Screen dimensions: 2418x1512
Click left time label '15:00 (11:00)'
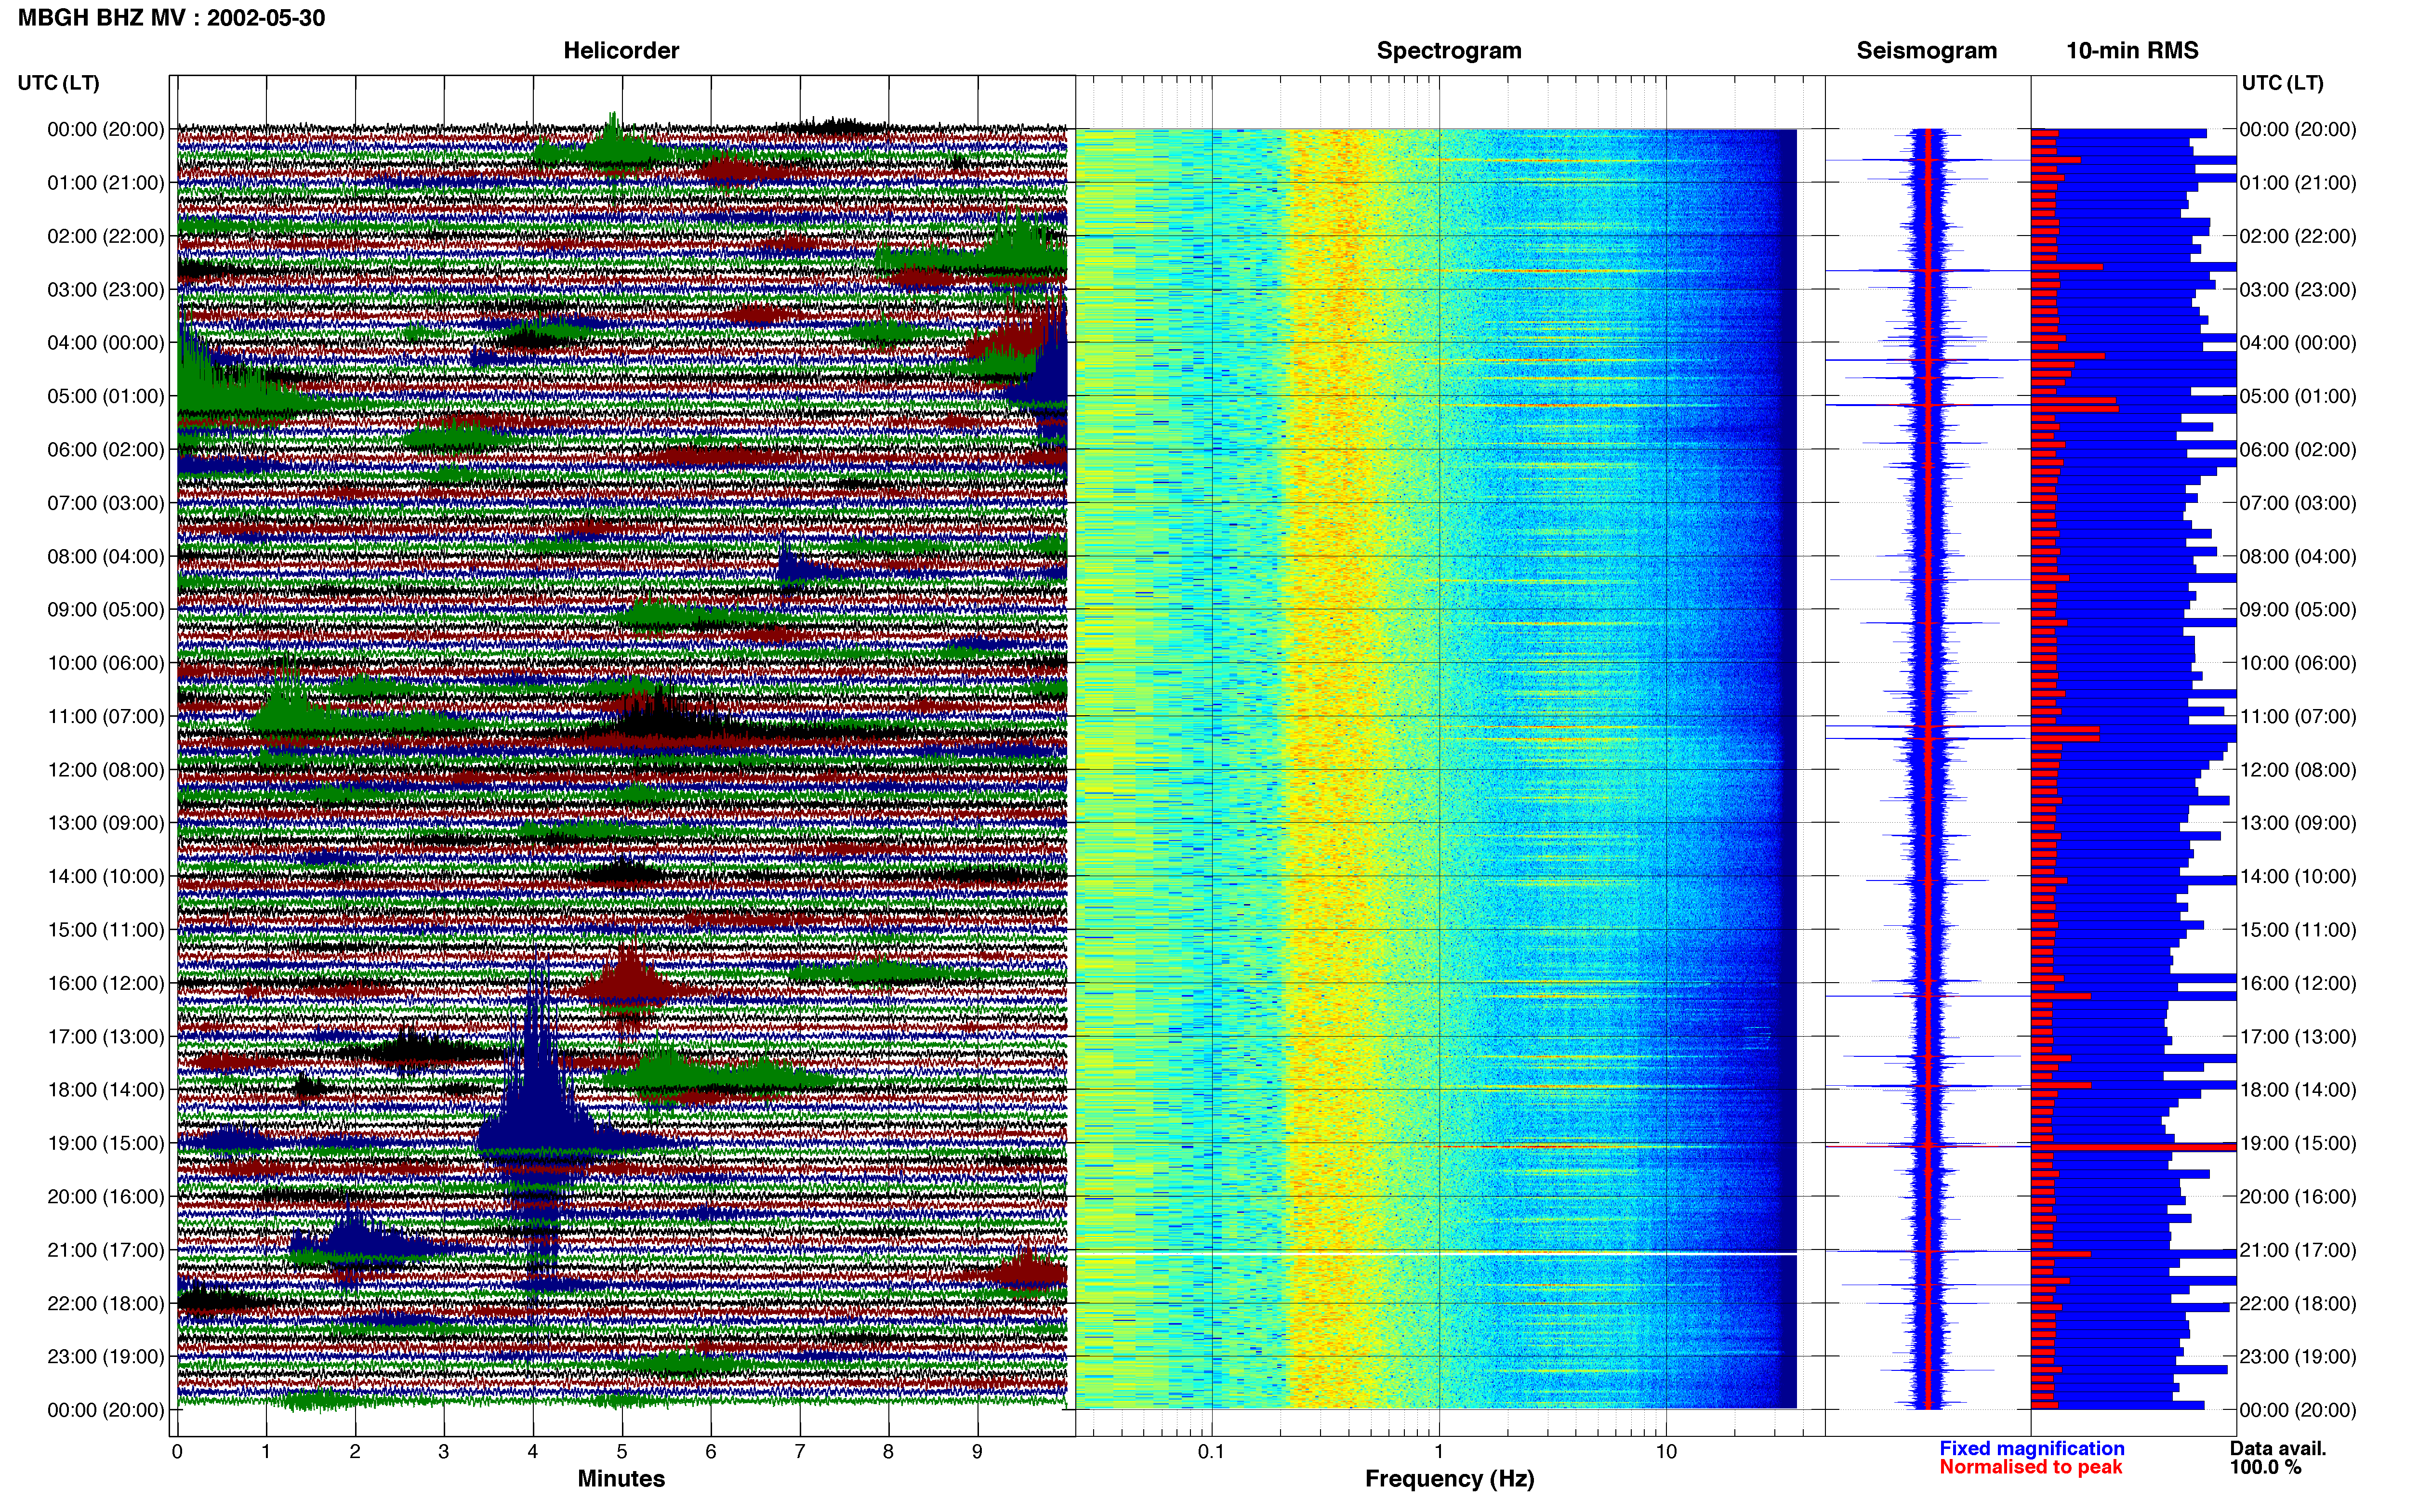pyautogui.click(x=106, y=930)
